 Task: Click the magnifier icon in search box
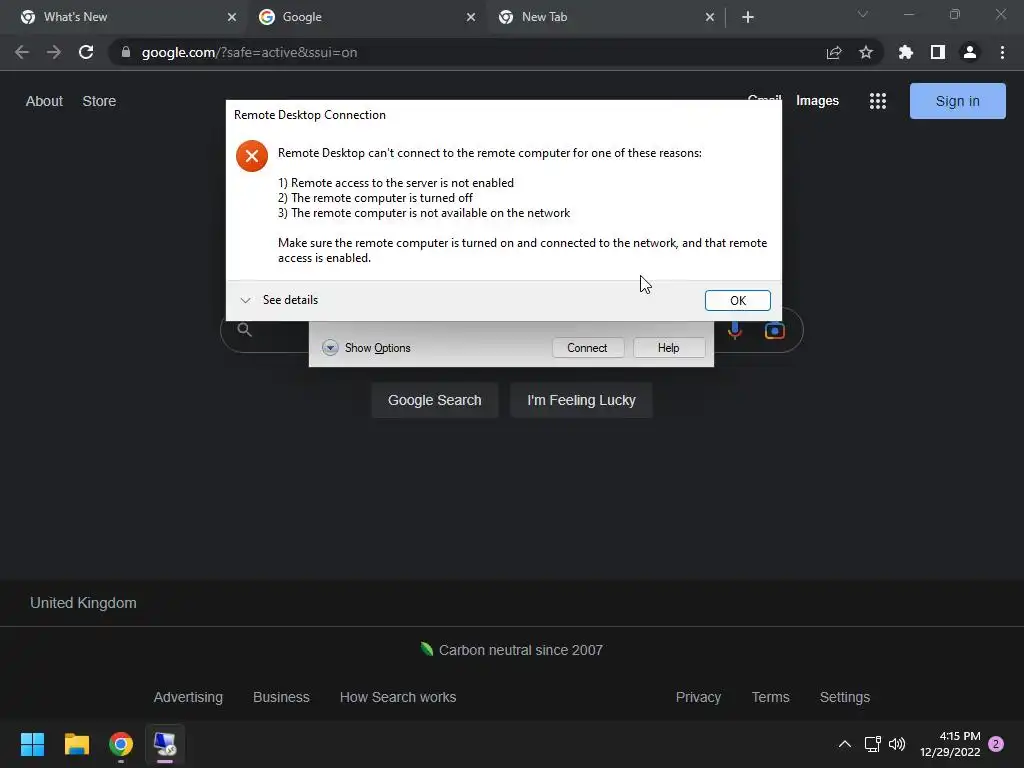244,330
